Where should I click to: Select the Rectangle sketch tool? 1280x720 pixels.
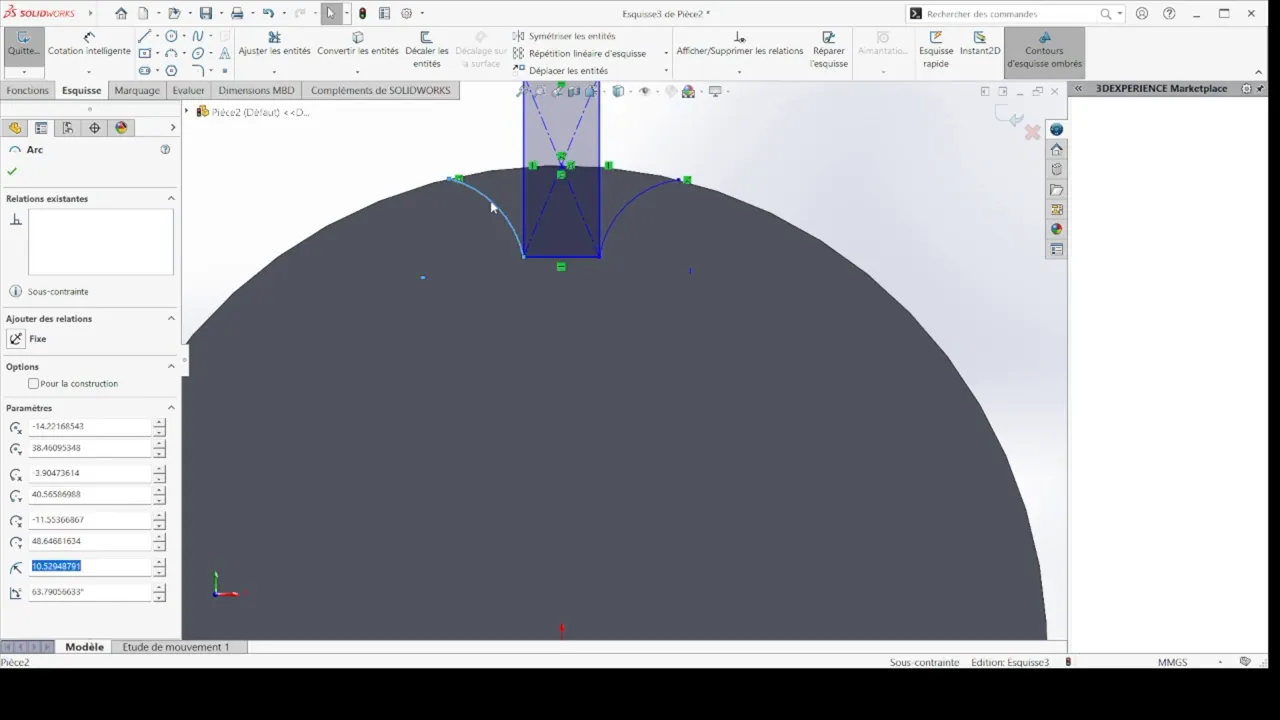[145, 53]
